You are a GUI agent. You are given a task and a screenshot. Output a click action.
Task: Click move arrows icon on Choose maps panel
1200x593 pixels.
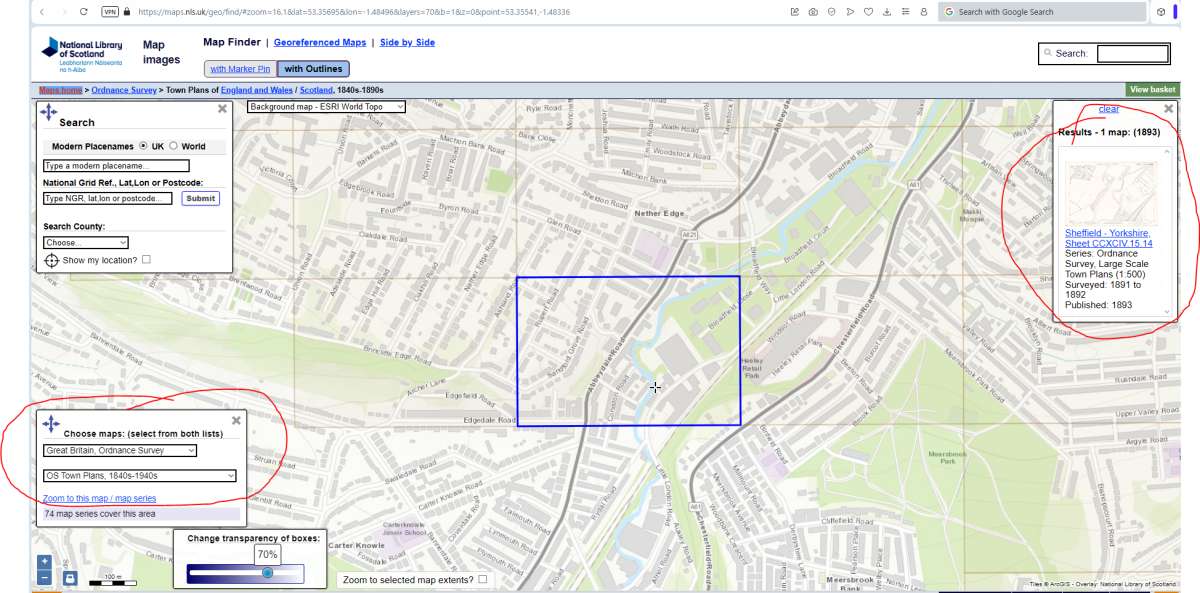[x=51, y=423]
